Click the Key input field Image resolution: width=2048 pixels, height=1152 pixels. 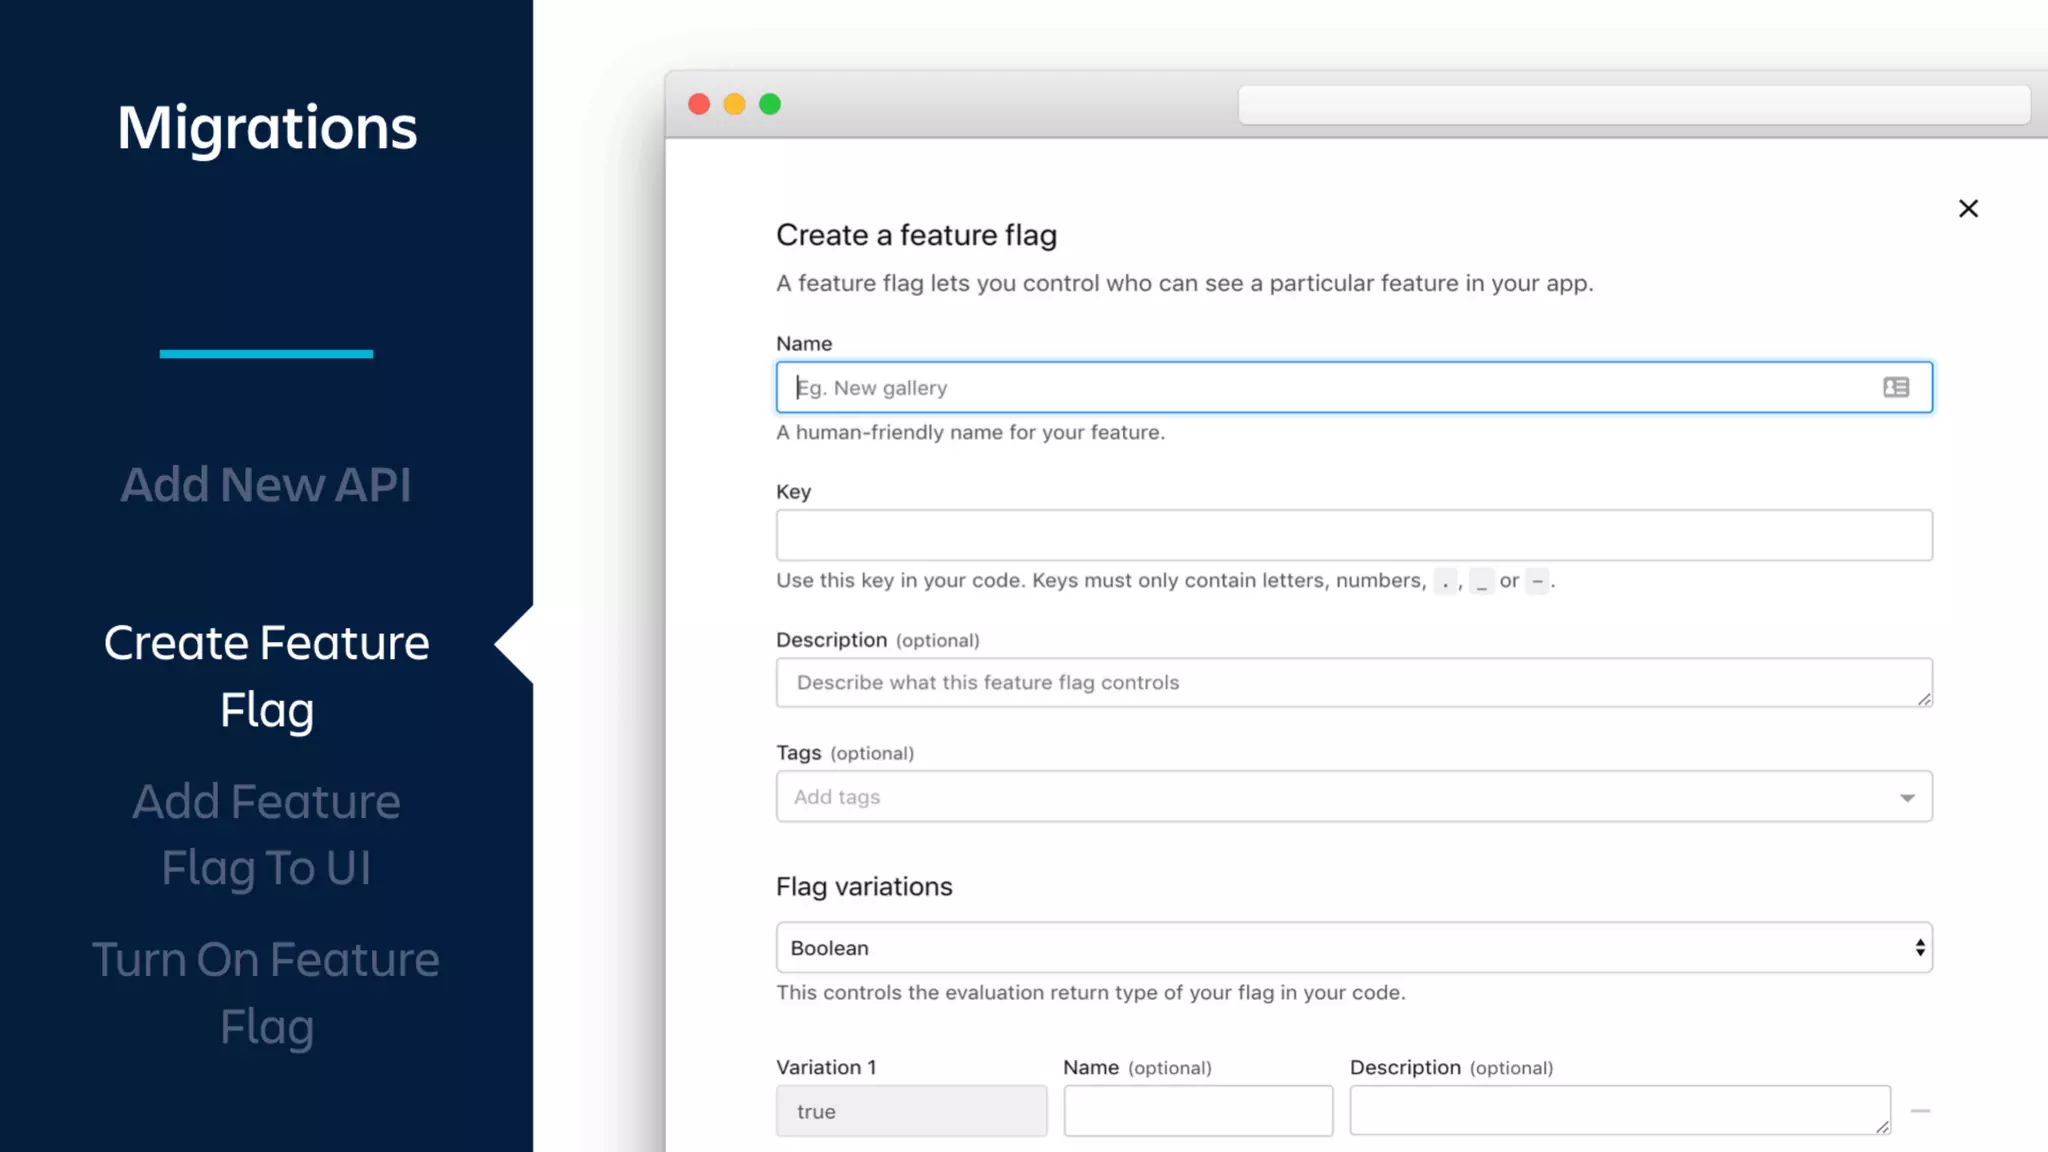[x=1354, y=535]
